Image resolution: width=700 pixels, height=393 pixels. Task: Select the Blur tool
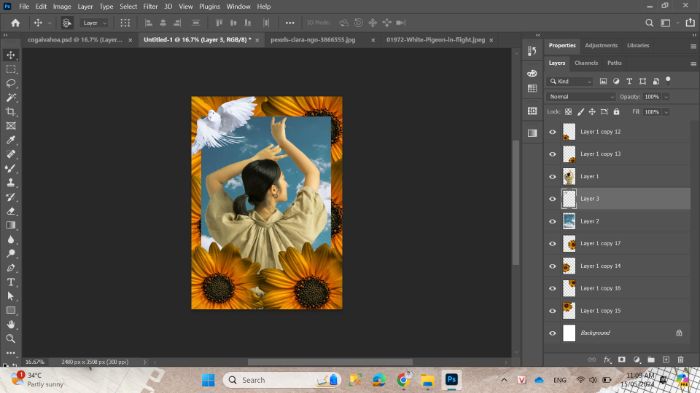(x=11, y=239)
